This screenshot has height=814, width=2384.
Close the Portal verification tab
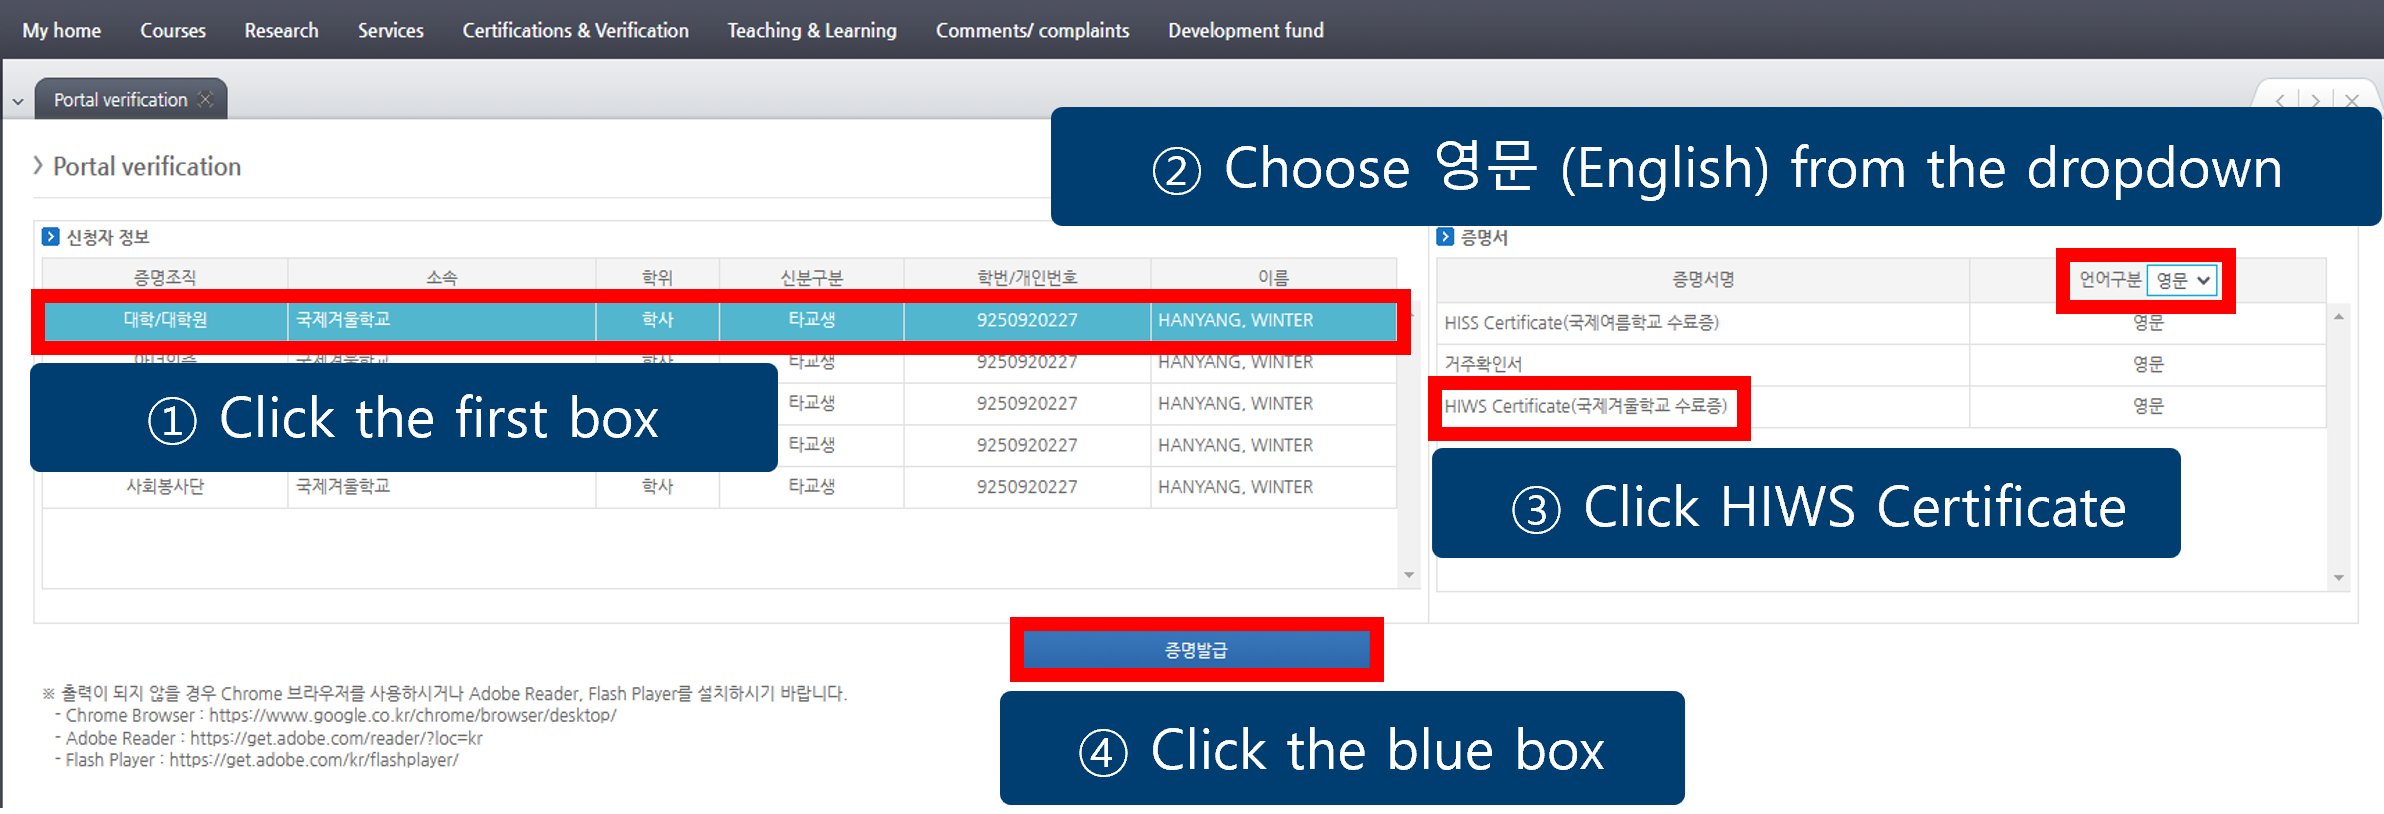click(x=206, y=99)
